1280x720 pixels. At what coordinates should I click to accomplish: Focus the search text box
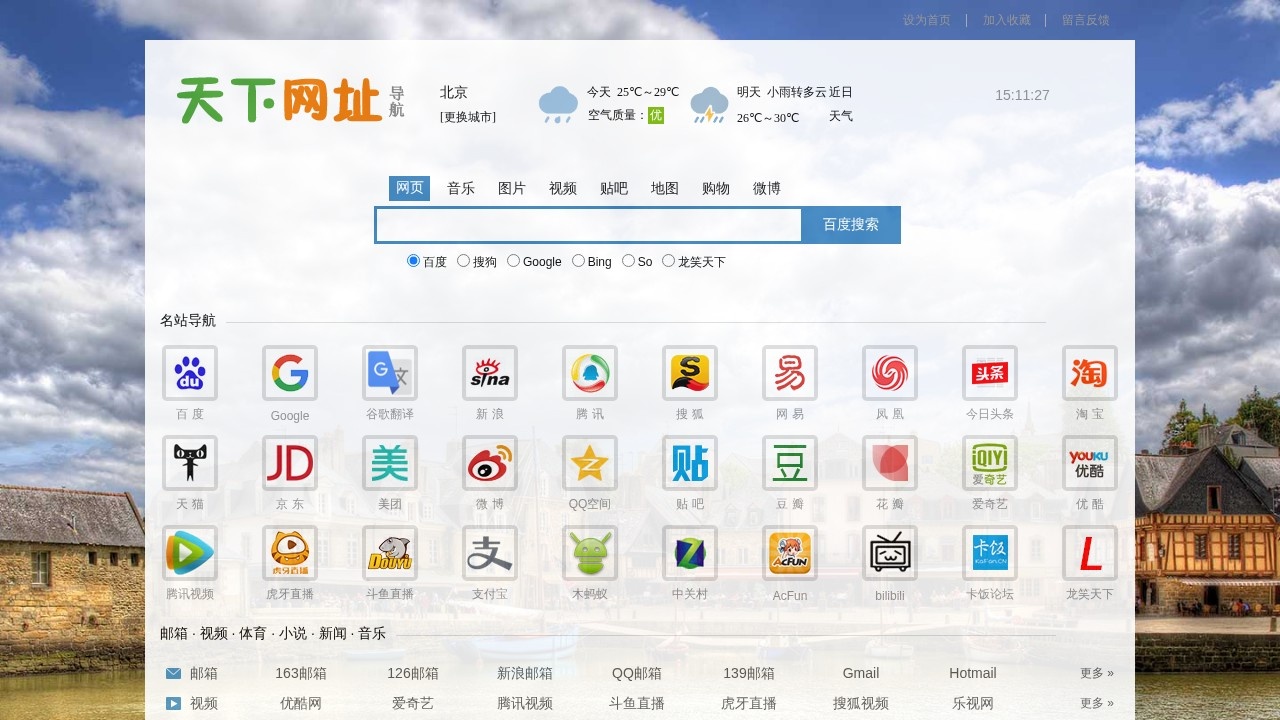click(588, 225)
